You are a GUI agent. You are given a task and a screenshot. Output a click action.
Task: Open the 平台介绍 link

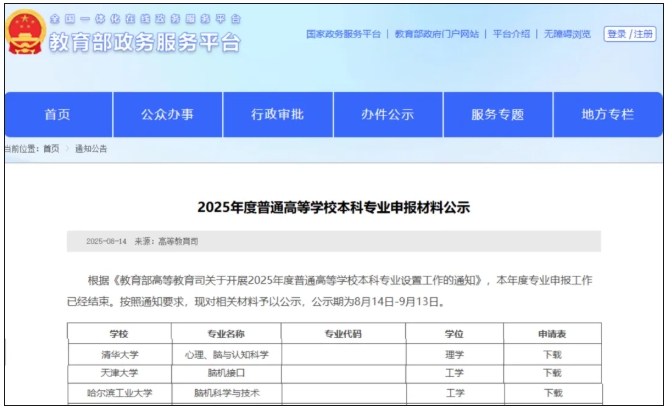[511, 34]
